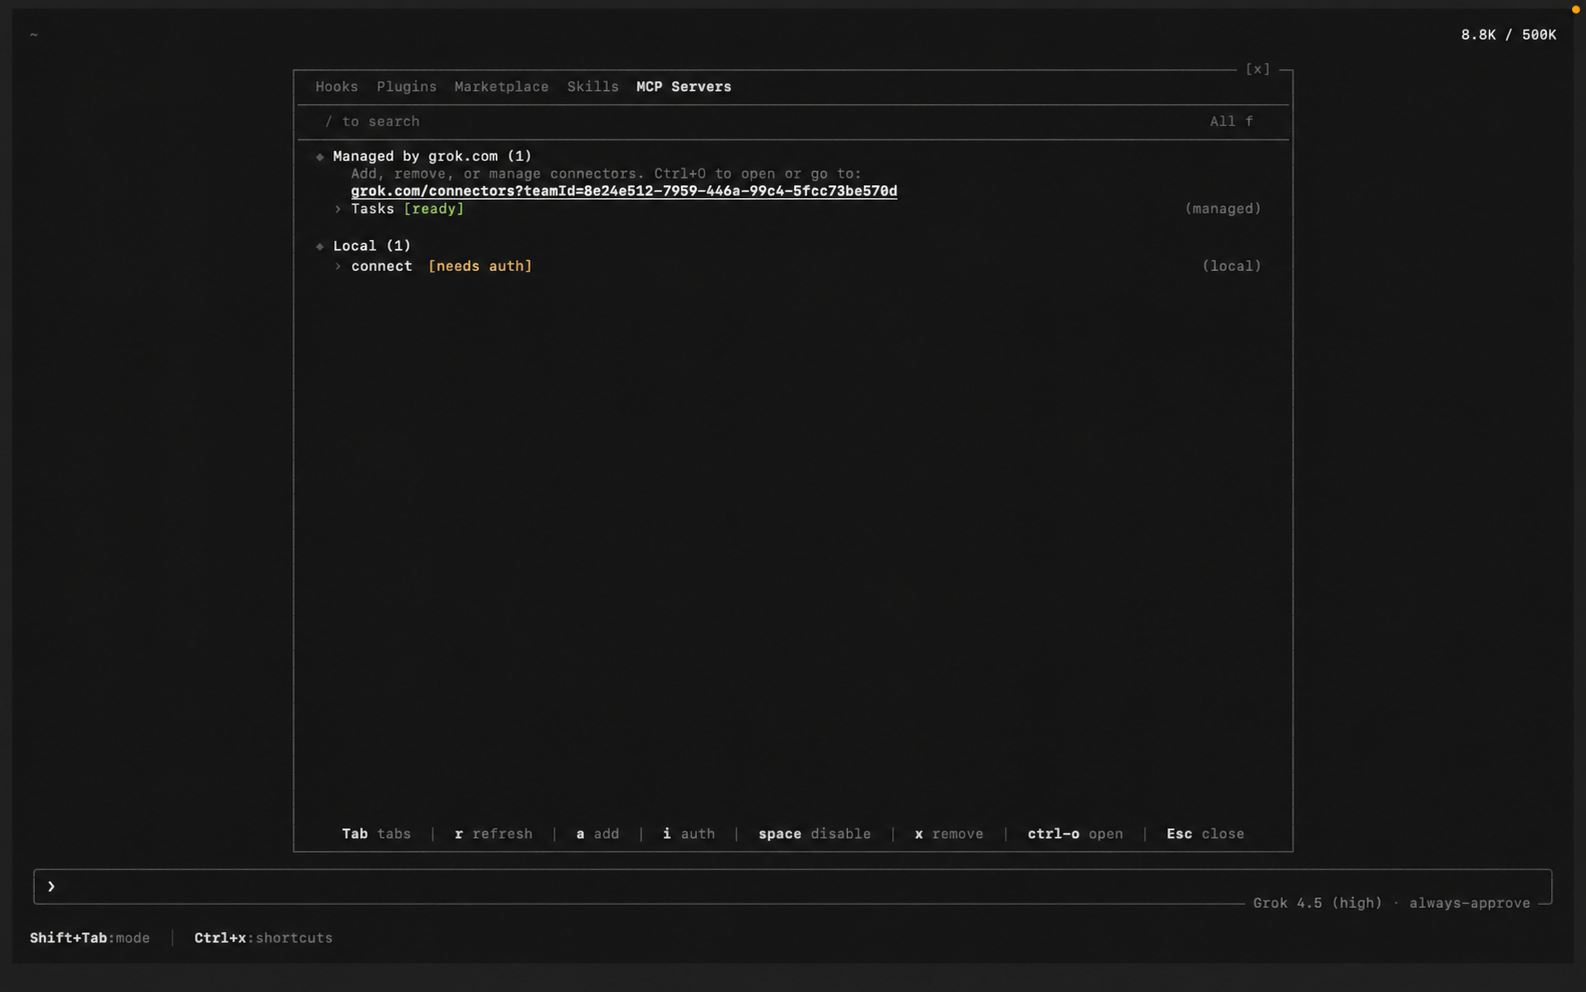Image resolution: width=1586 pixels, height=992 pixels.
Task: Click the green [ready] status
Action: [x=434, y=209]
